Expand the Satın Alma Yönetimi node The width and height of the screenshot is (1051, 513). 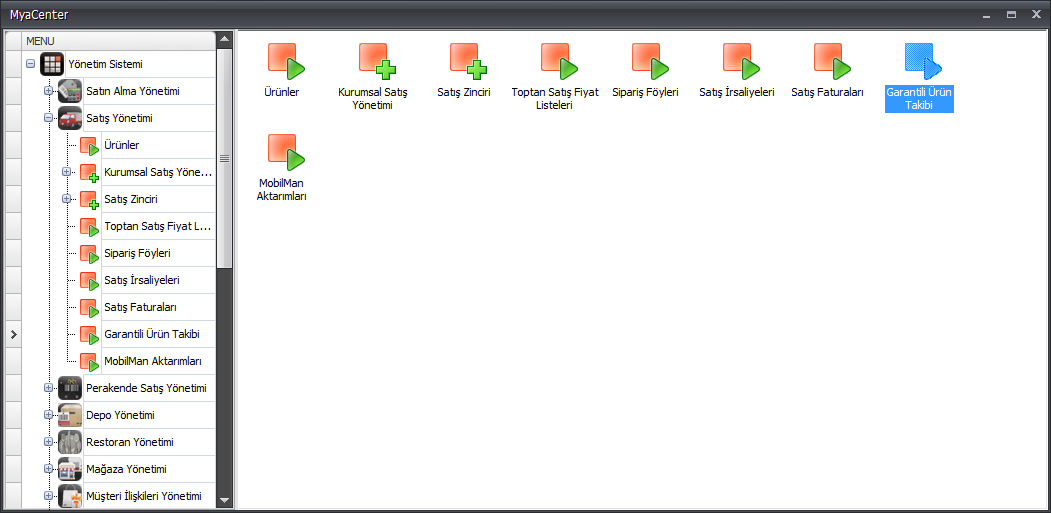click(48, 91)
